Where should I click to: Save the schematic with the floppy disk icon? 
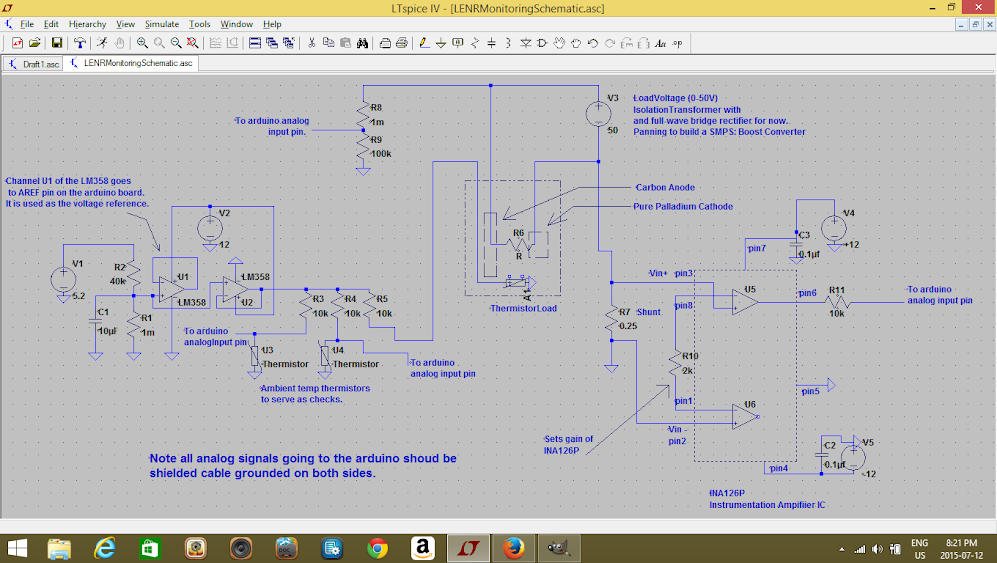57,43
